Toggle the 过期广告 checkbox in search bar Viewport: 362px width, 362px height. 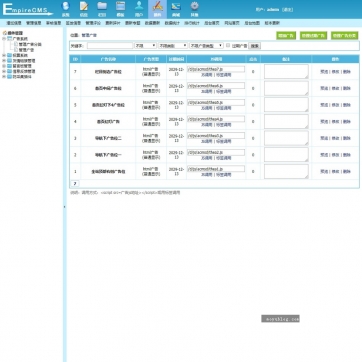(x=228, y=45)
